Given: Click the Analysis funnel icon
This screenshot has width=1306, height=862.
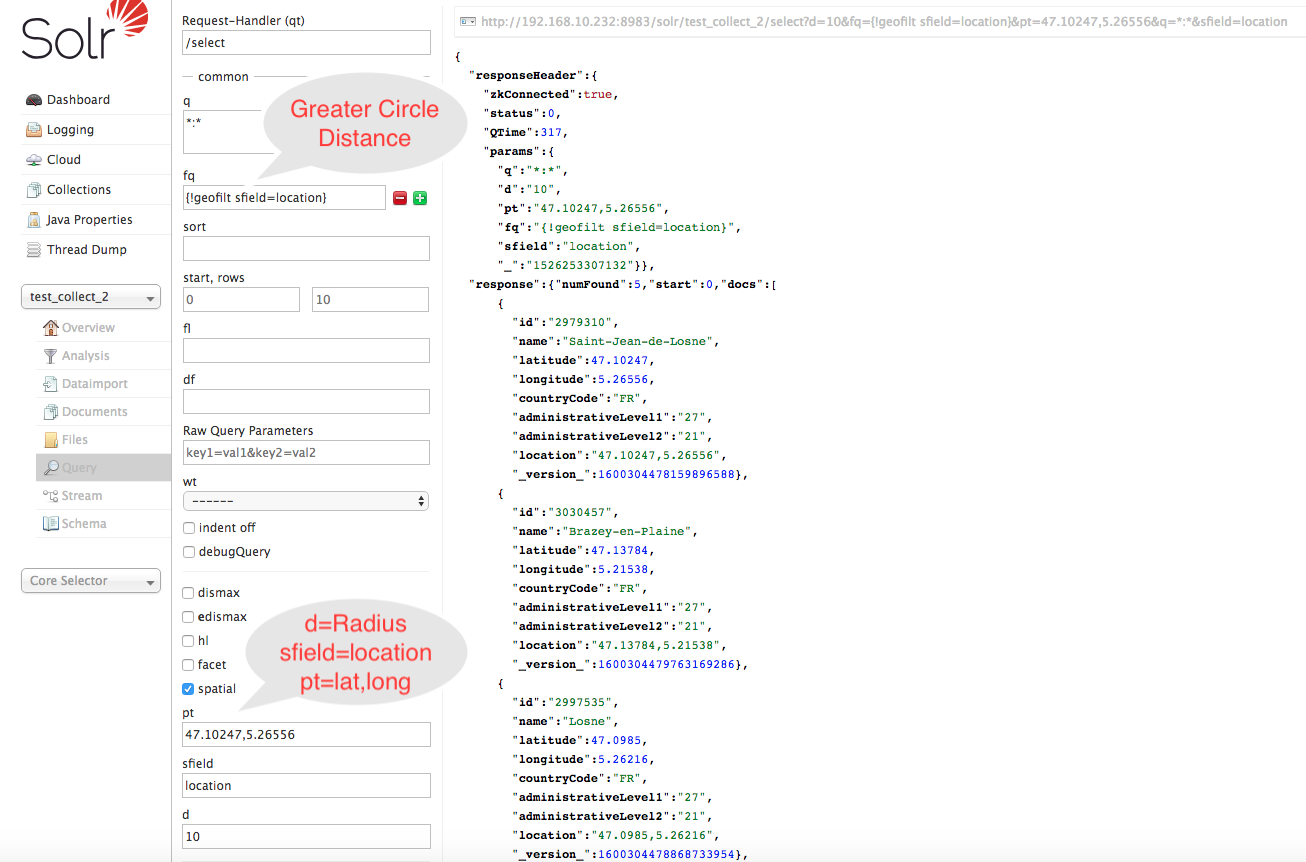Looking at the screenshot, I should coord(51,356).
